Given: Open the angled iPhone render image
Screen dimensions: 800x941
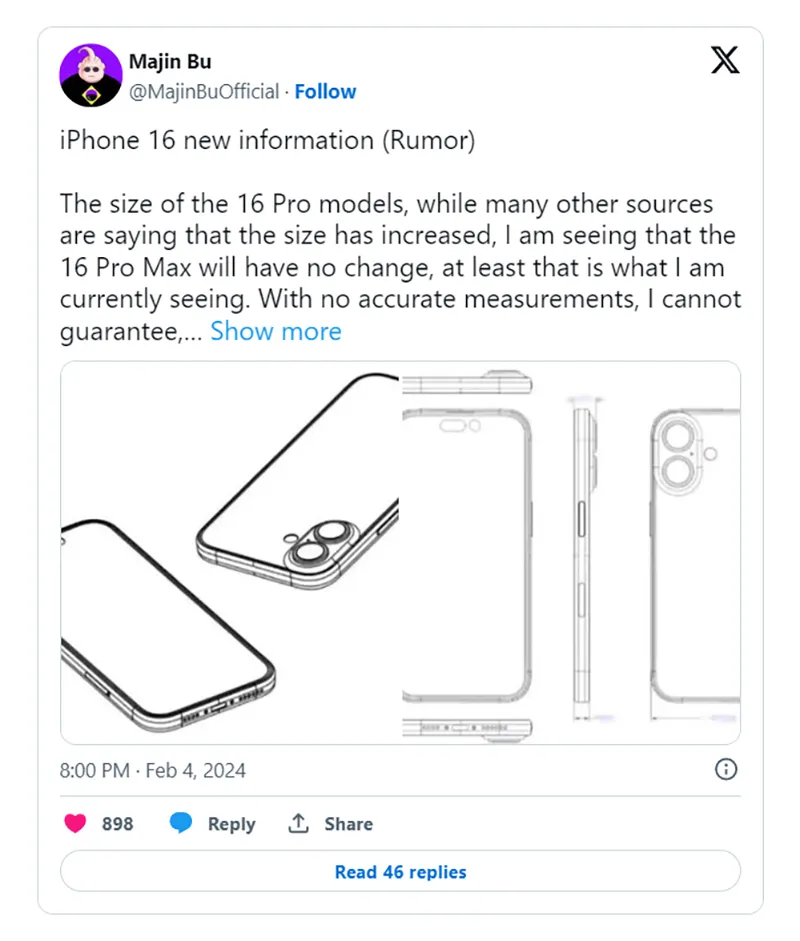Looking at the screenshot, I should click(230, 553).
